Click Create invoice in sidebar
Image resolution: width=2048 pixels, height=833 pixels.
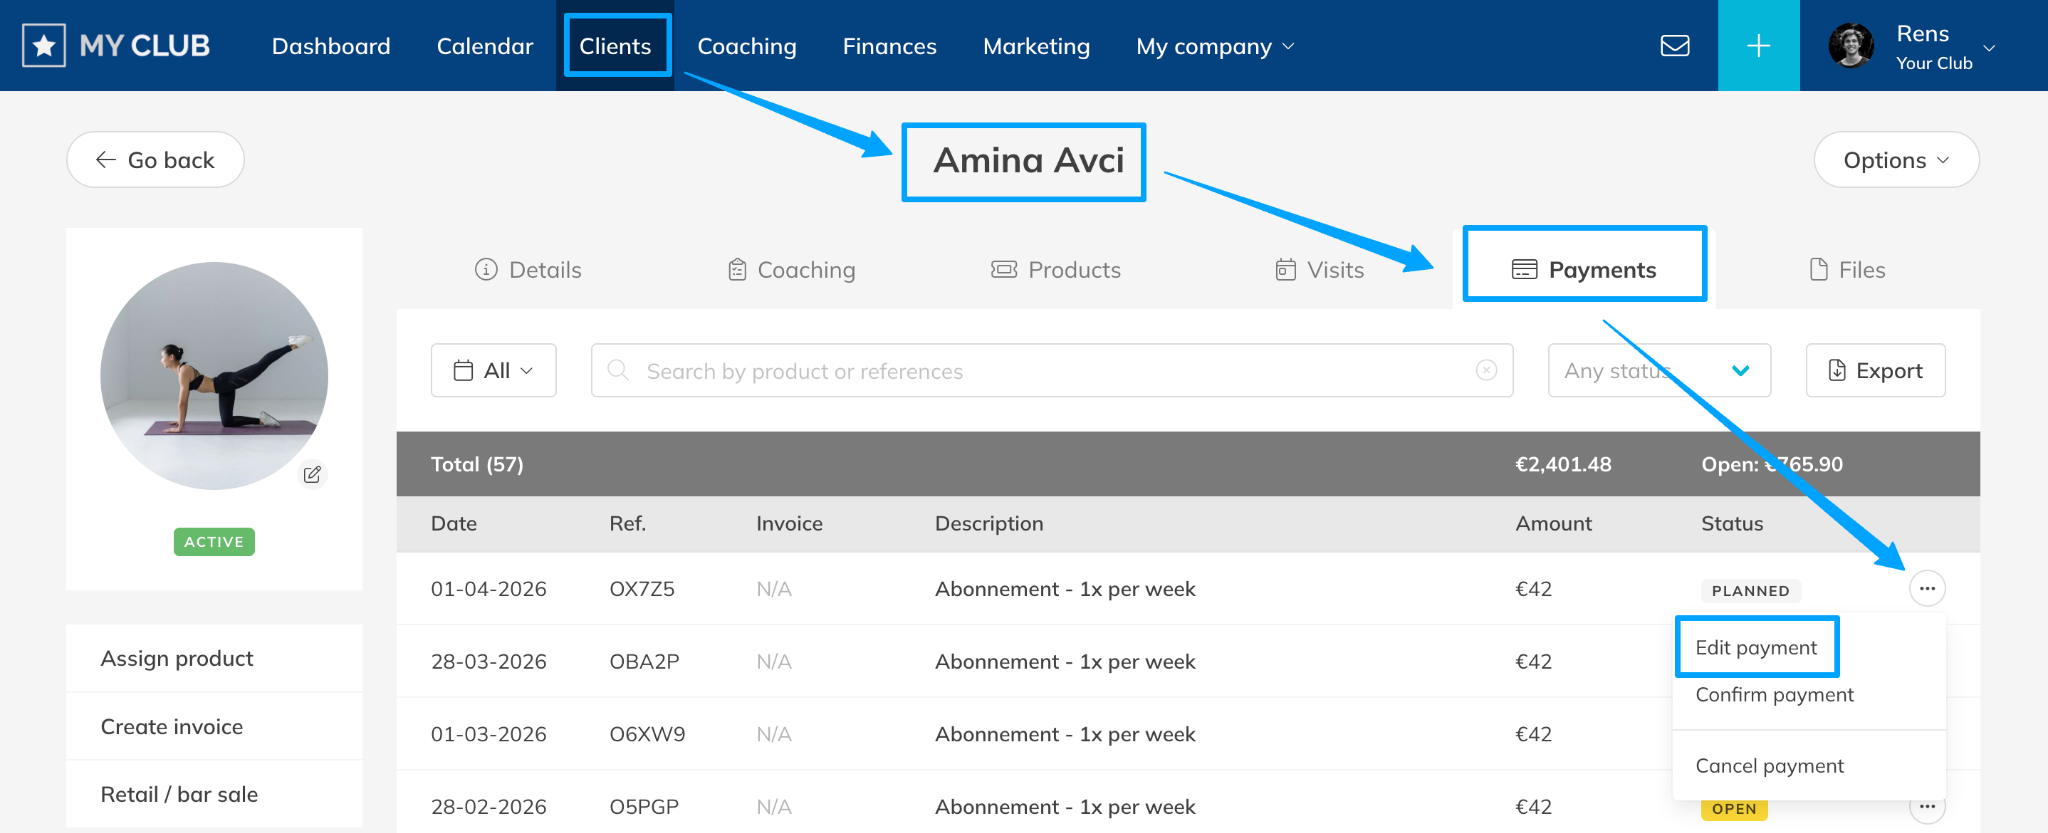coord(172,727)
